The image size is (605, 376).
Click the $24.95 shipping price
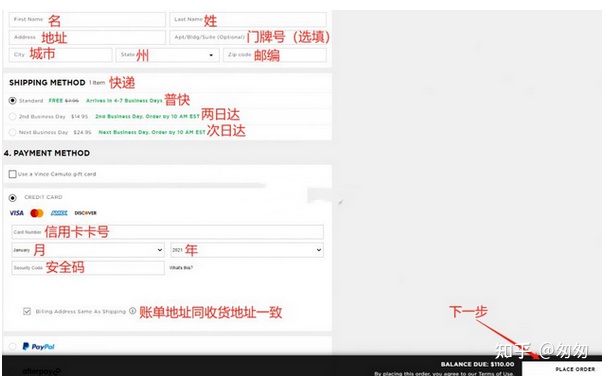(82, 132)
